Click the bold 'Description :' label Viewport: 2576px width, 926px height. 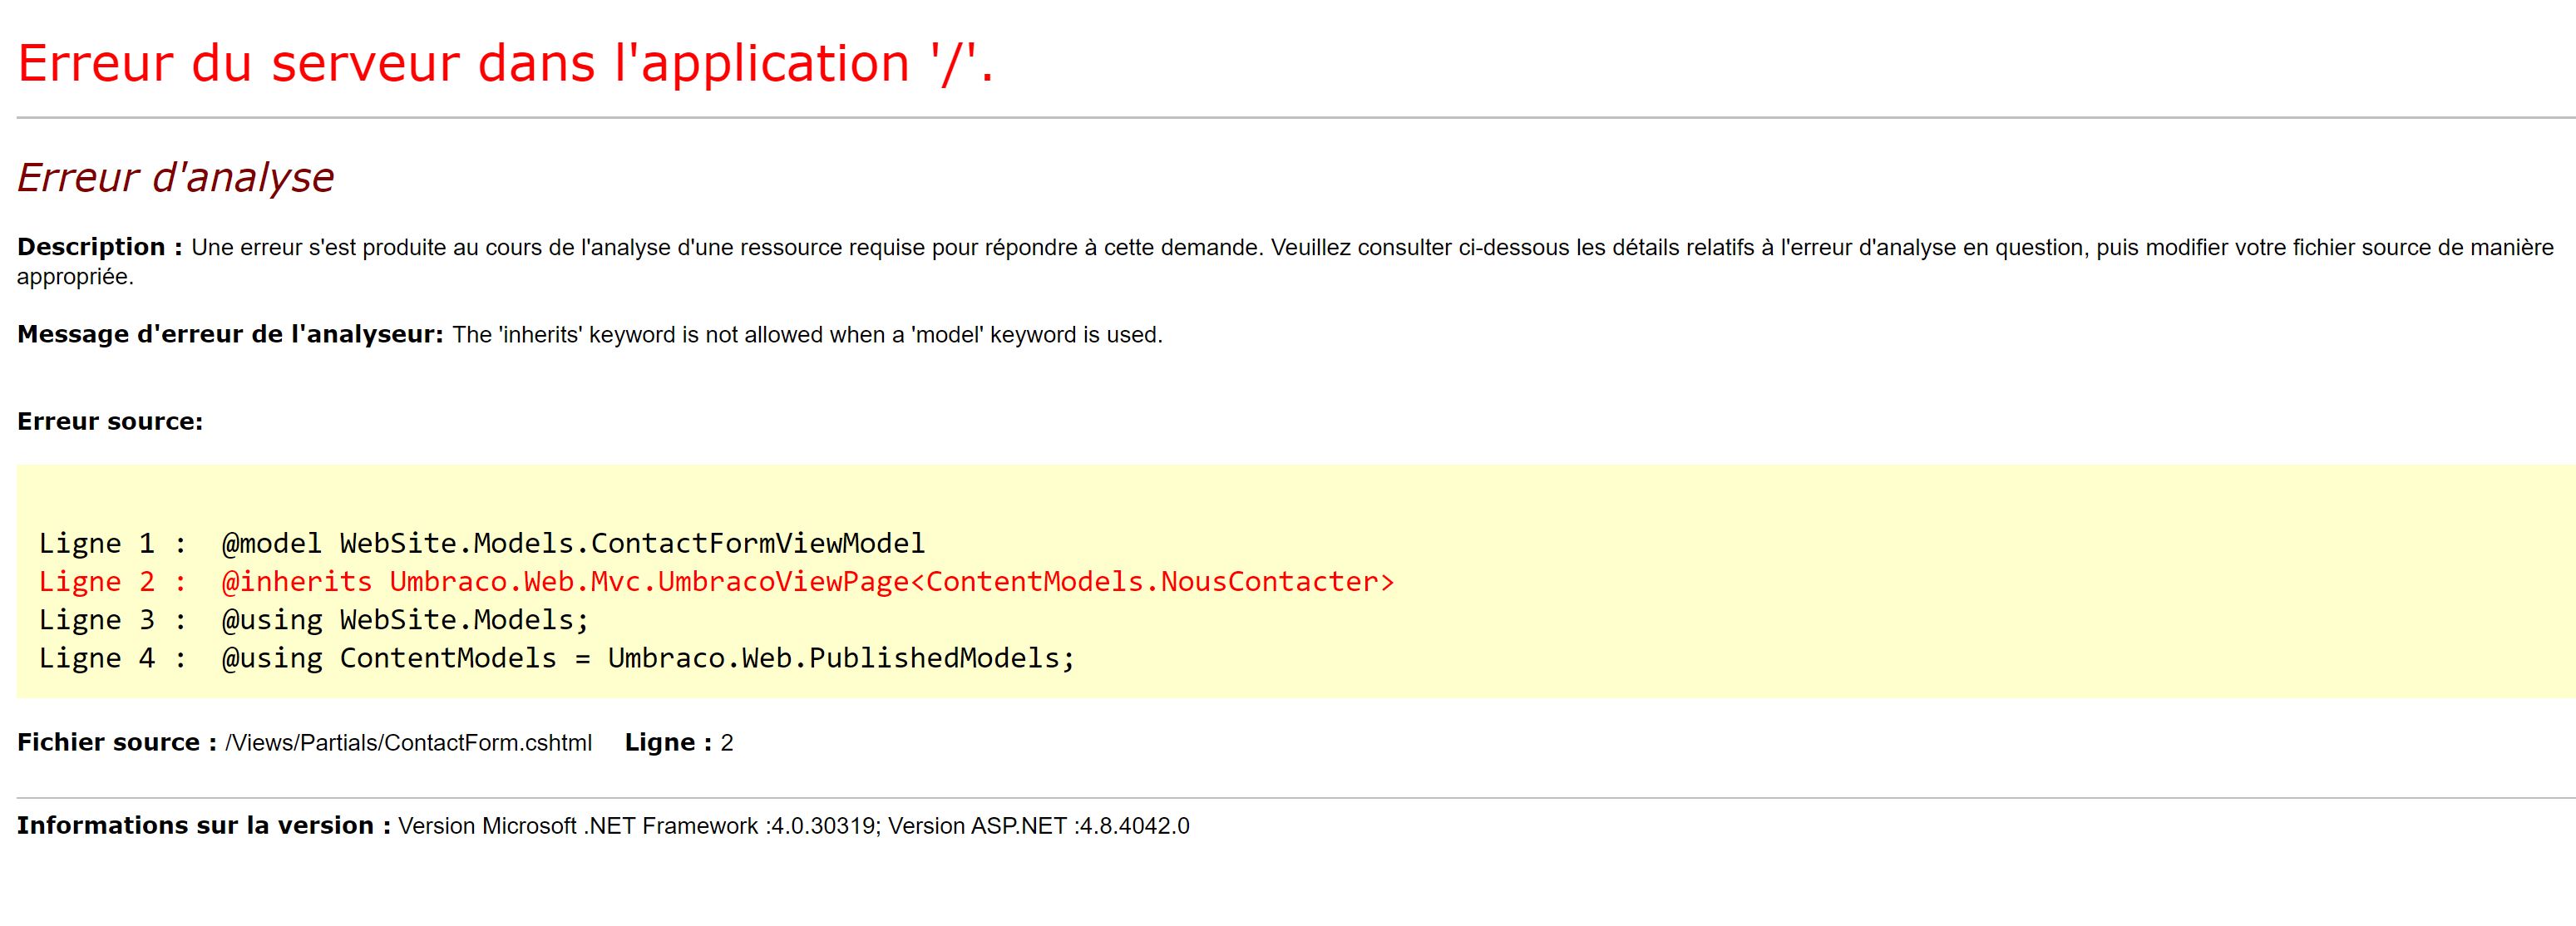tap(99, 247)
